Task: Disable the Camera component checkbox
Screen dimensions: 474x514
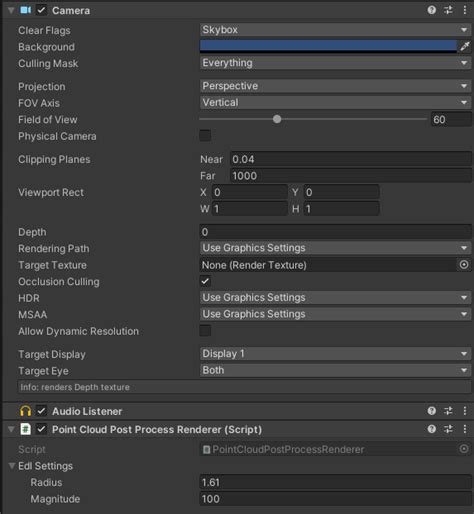Action: click(x=41, y=10)
